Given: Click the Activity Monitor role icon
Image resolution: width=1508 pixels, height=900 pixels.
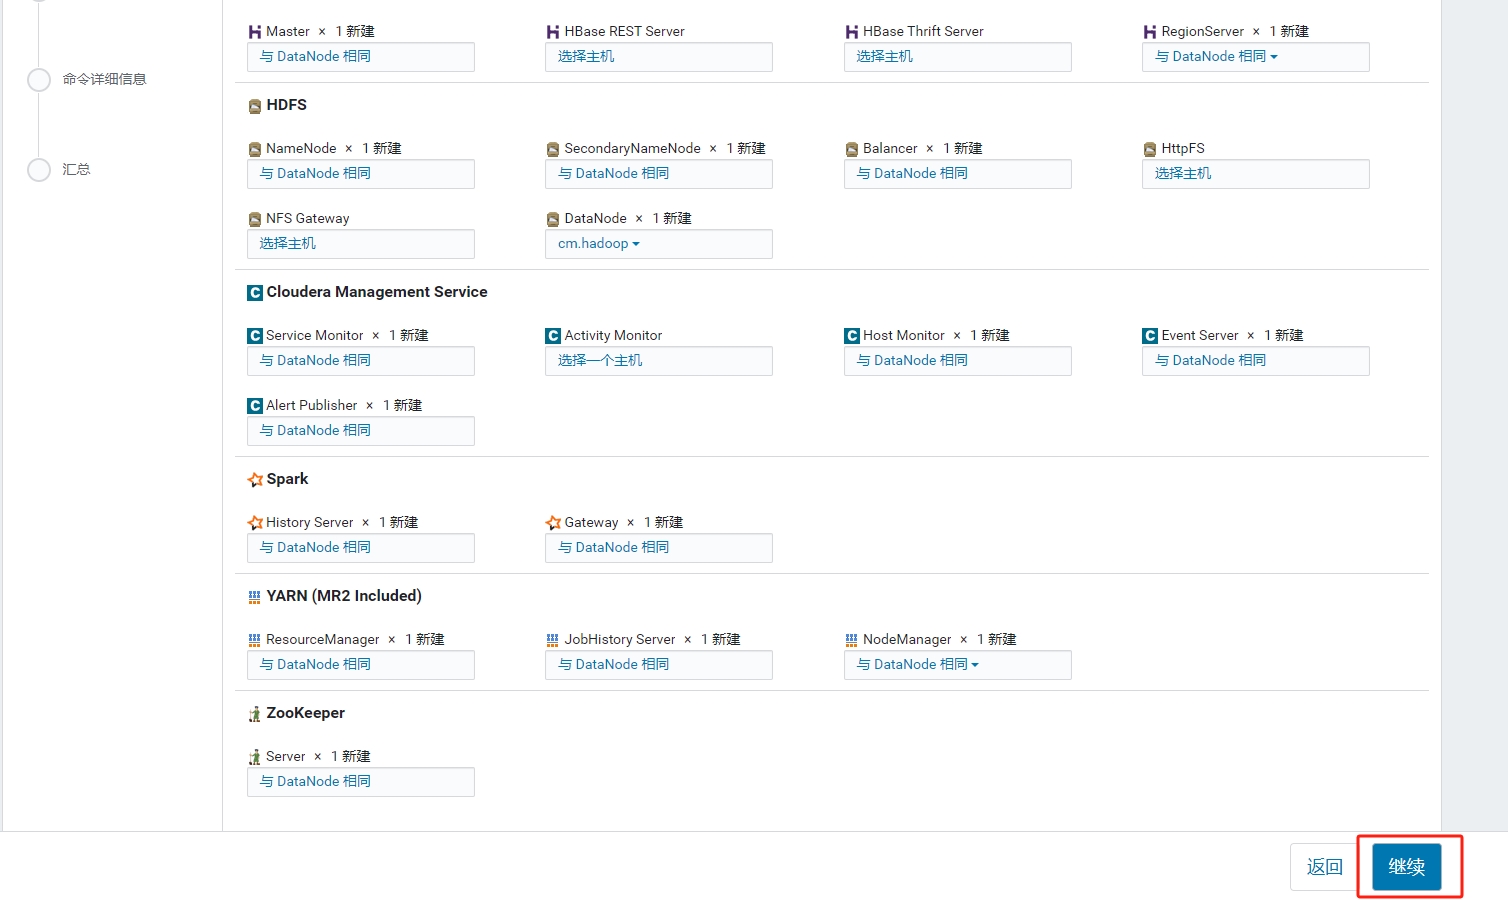Looking at the screenshot, I should [553, 336].
